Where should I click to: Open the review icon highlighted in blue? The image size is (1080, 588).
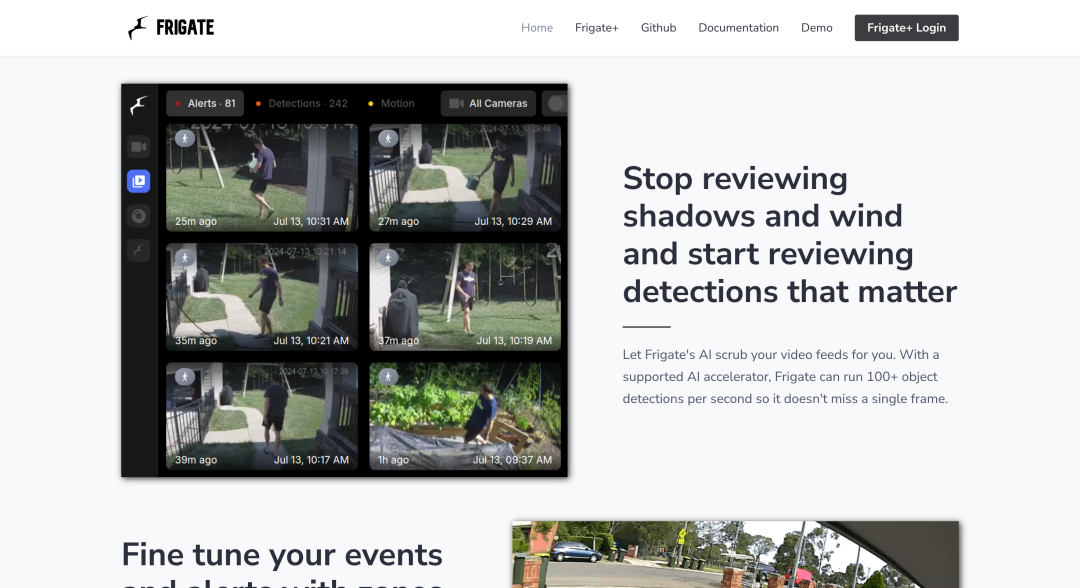point(138,181)
